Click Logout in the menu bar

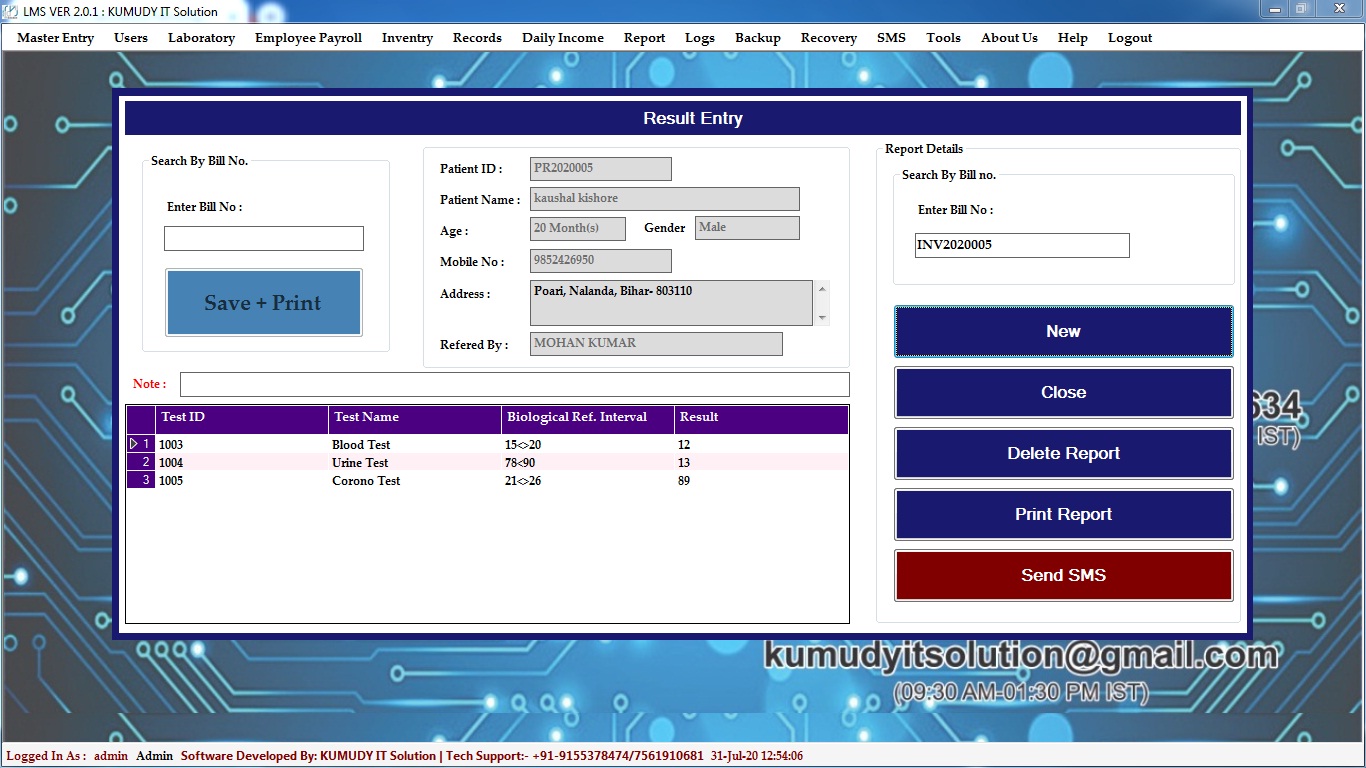(x=1129, y=38)
